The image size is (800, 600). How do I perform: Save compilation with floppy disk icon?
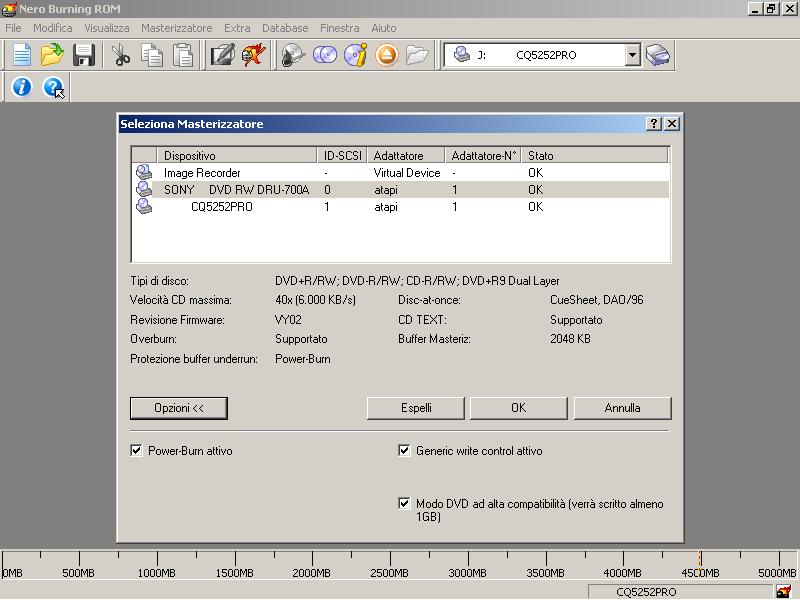[83, 55]
